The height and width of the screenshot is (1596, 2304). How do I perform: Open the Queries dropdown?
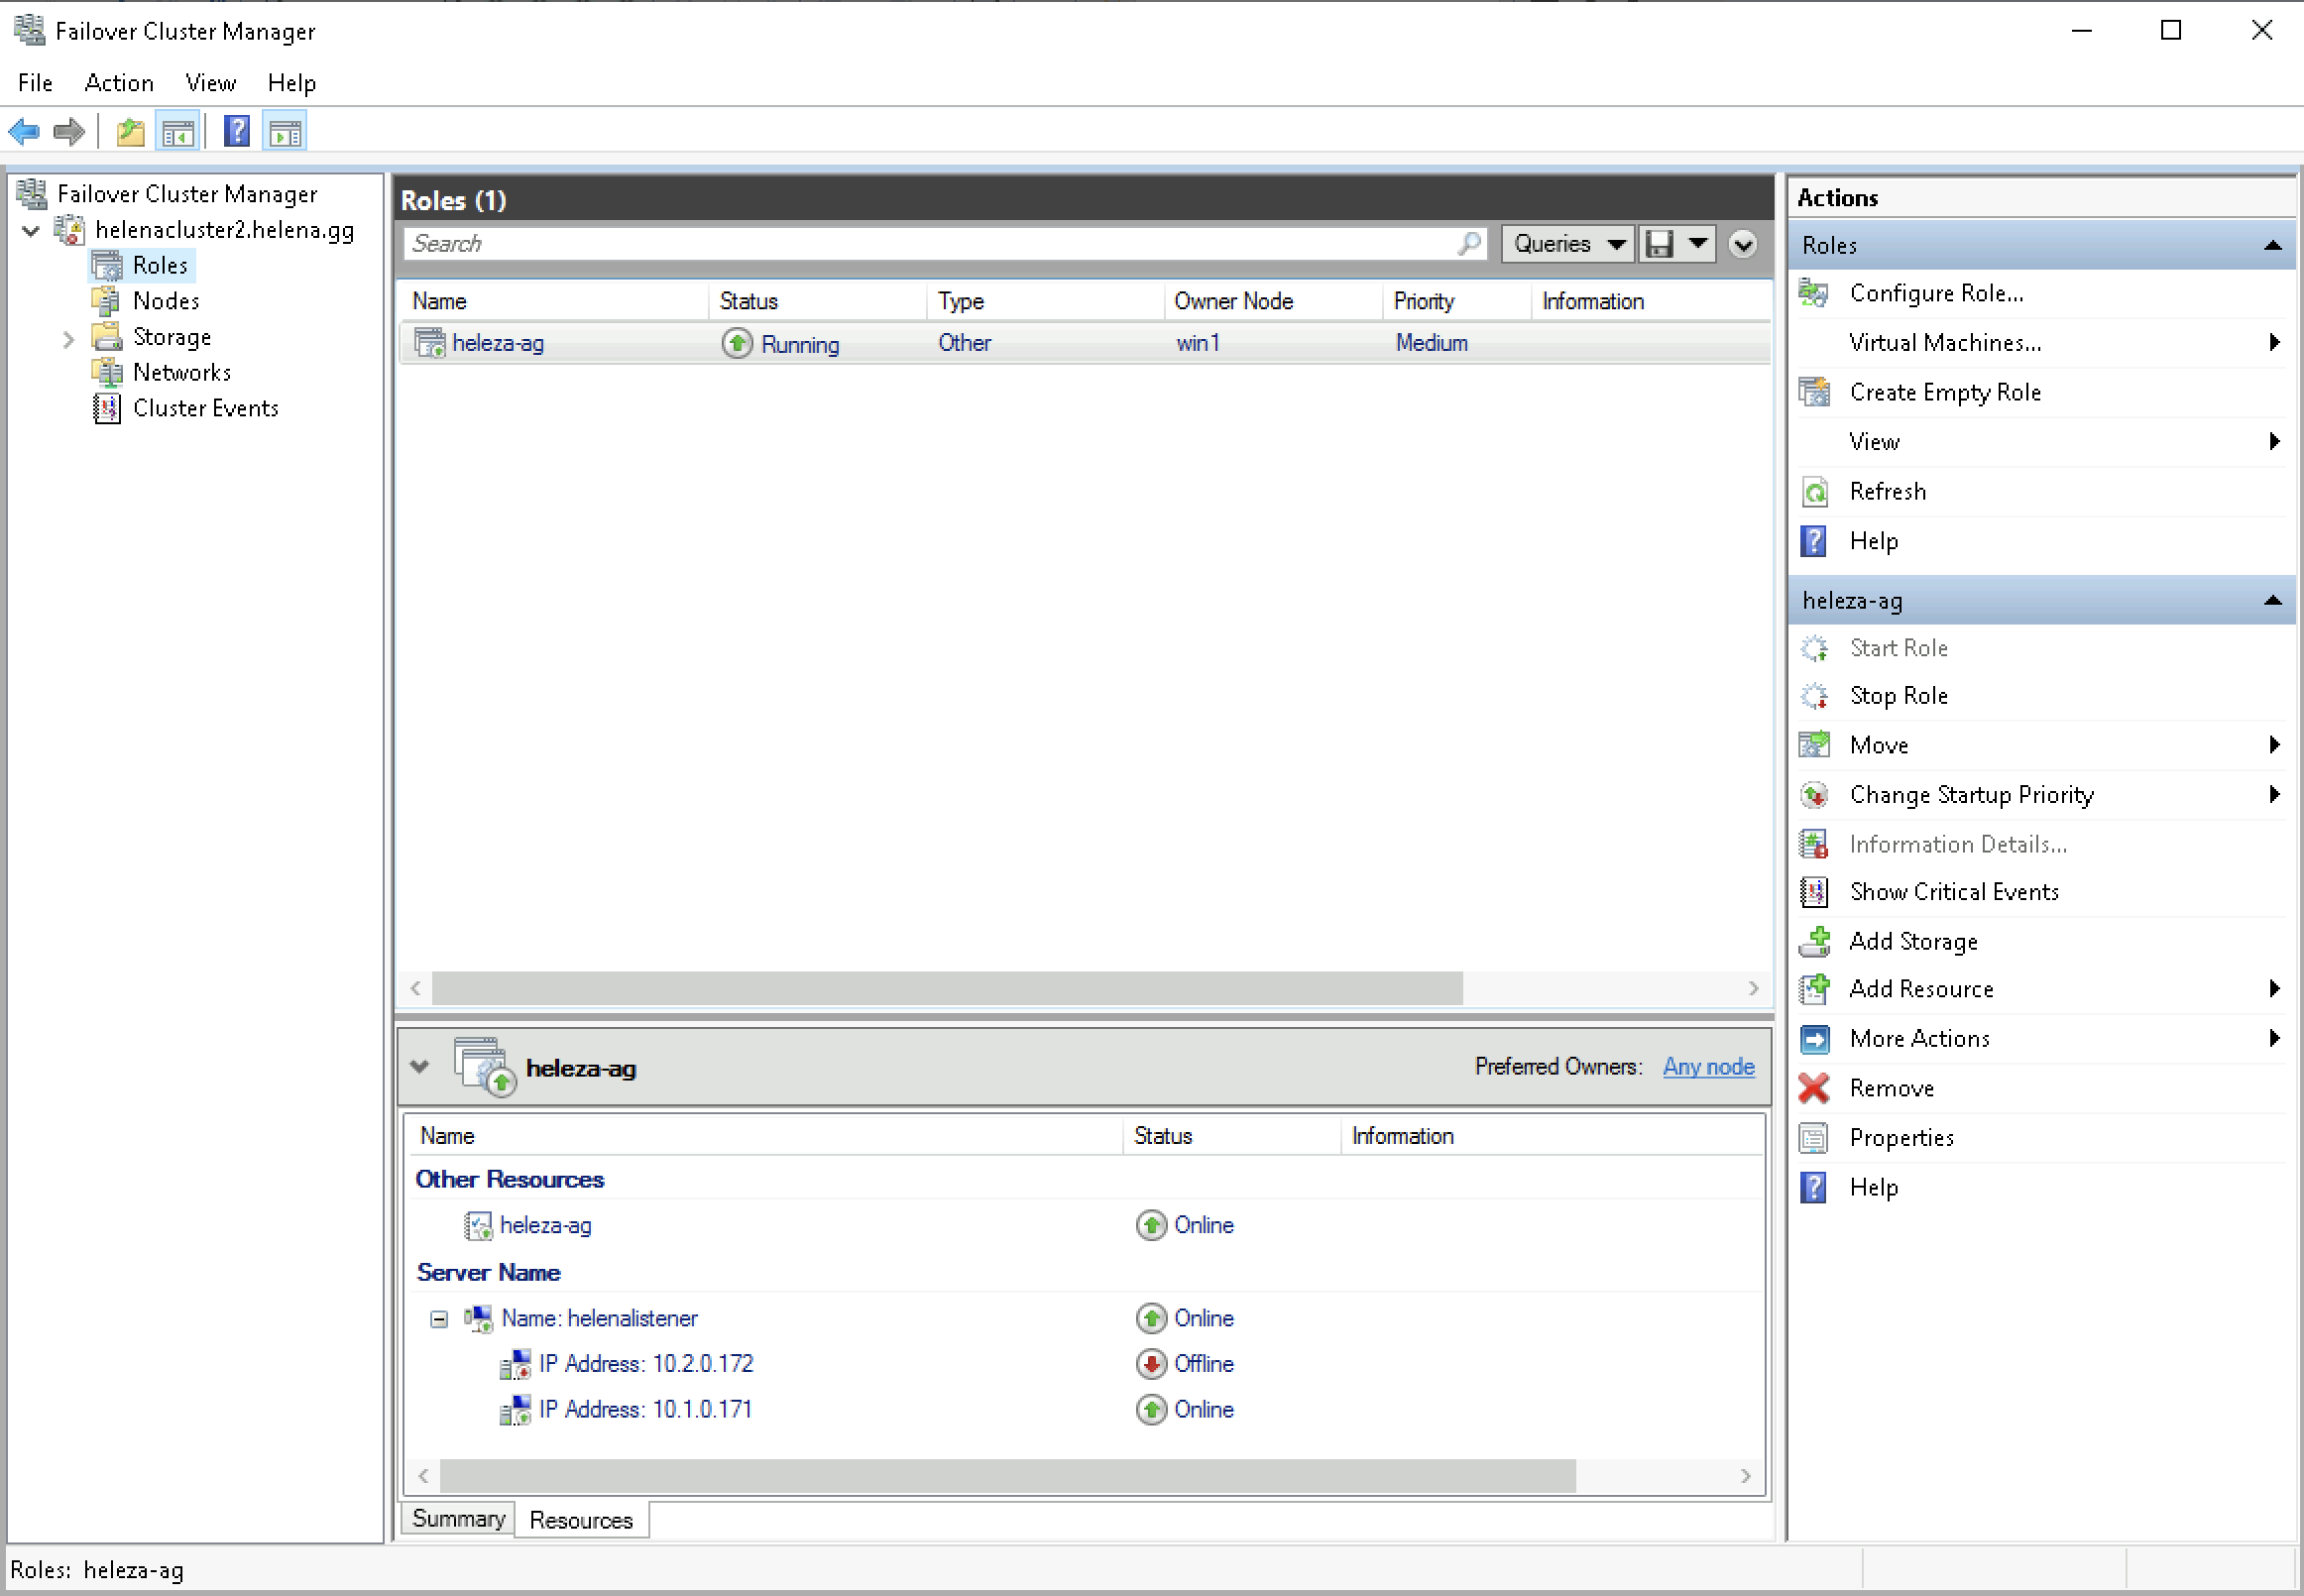tap(1567, 244)
